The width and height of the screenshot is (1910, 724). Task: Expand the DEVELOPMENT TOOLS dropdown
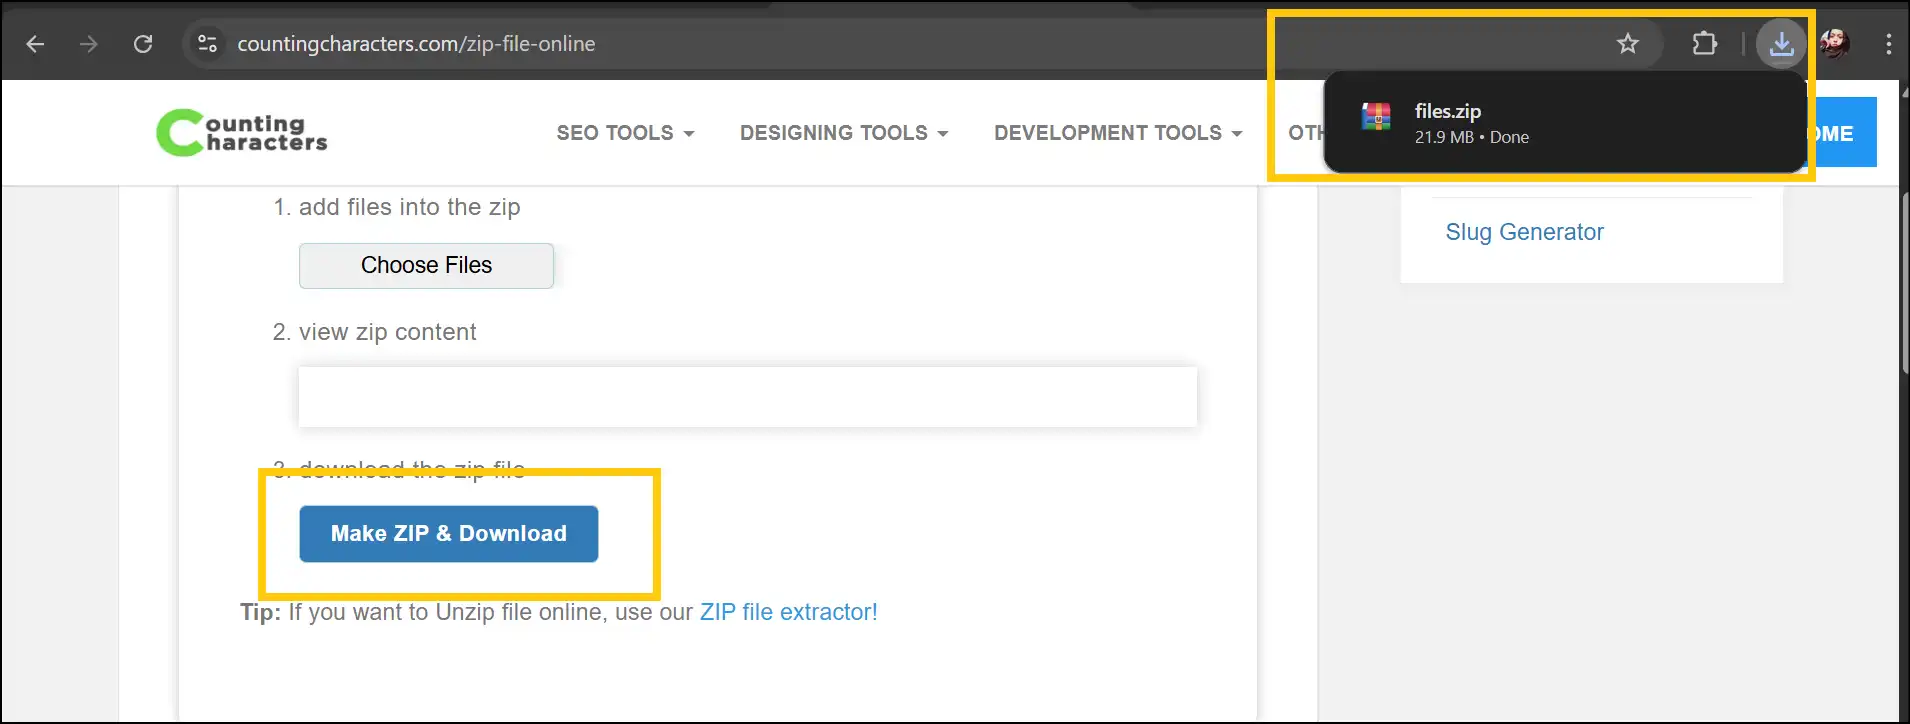click(1117, 133)
